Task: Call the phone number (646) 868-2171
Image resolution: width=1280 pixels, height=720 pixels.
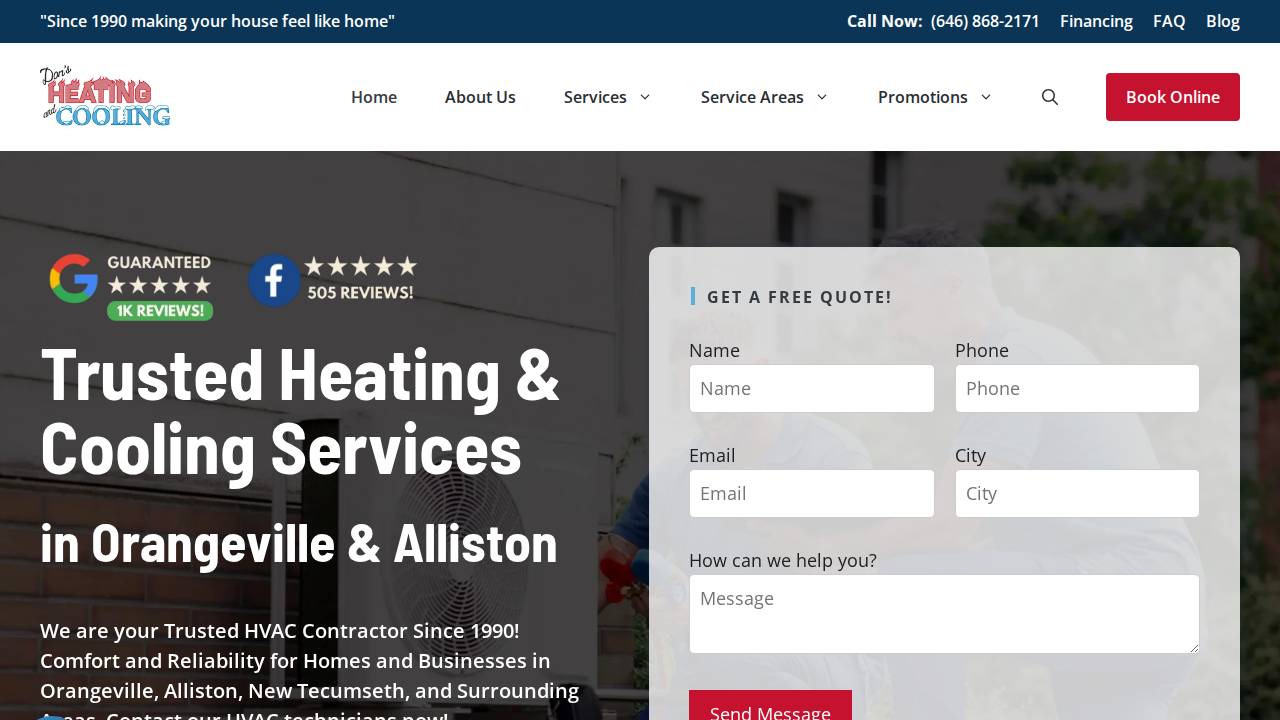Action: coord(984,21)
